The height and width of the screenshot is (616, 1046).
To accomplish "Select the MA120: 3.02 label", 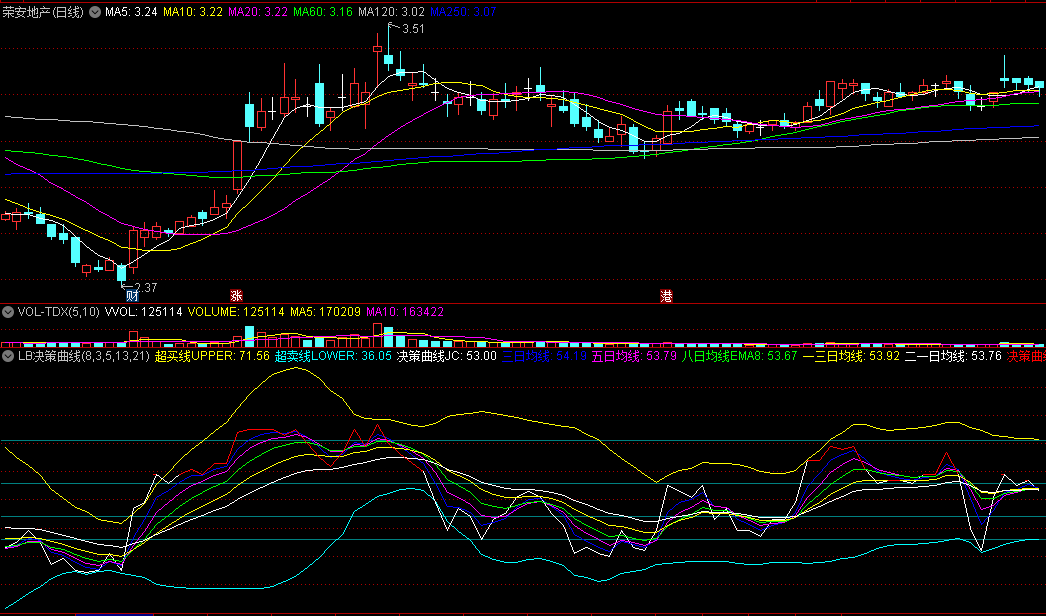I will pos(392,12).
